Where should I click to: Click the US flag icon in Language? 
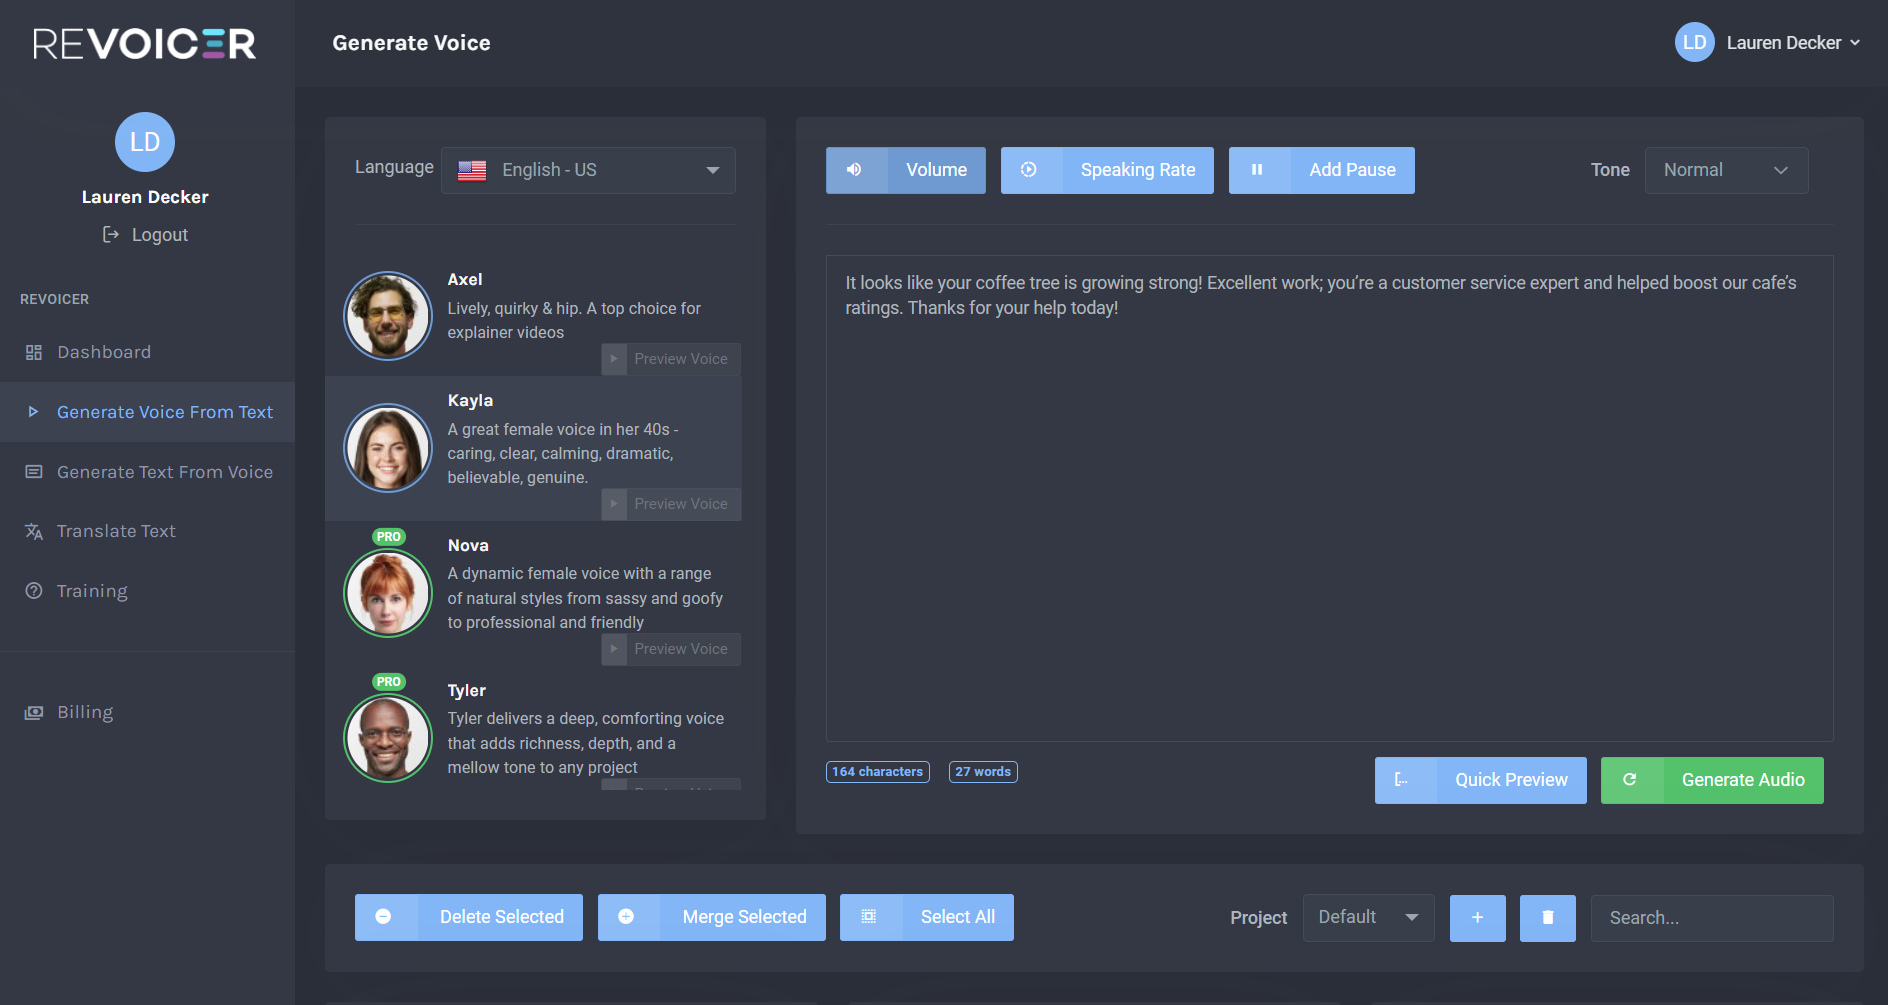click(x=472, y=170)
